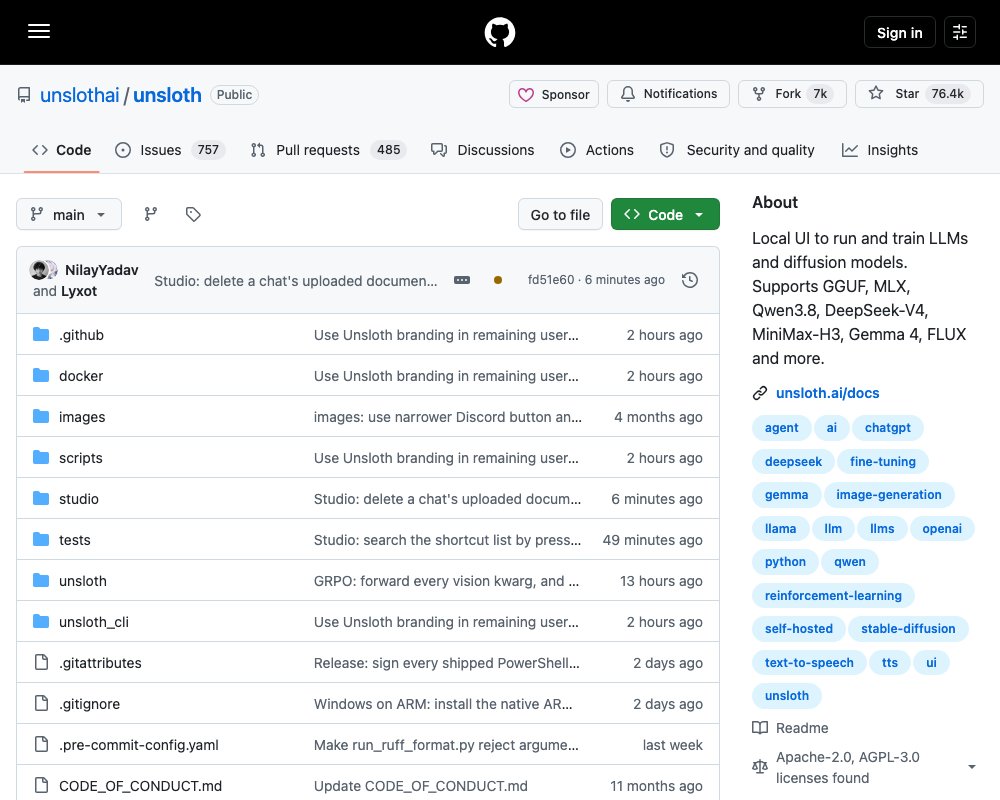Select the image-generation topic tag

click(888, 494)
